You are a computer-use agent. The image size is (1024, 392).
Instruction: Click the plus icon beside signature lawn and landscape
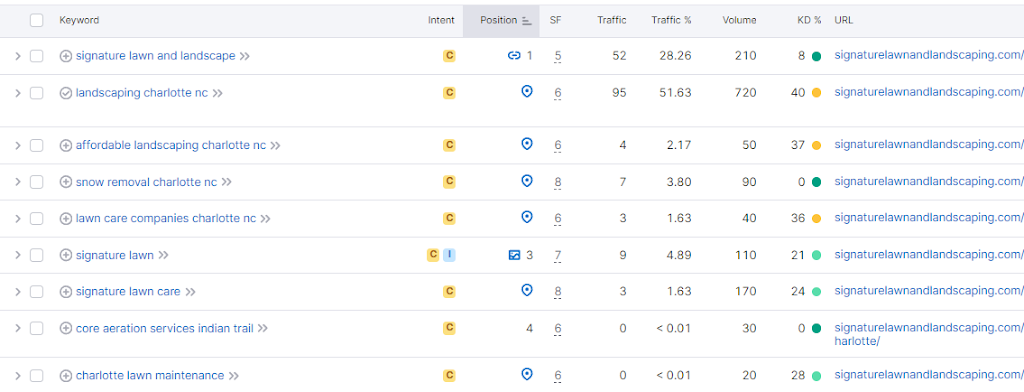tap(65, 56)
